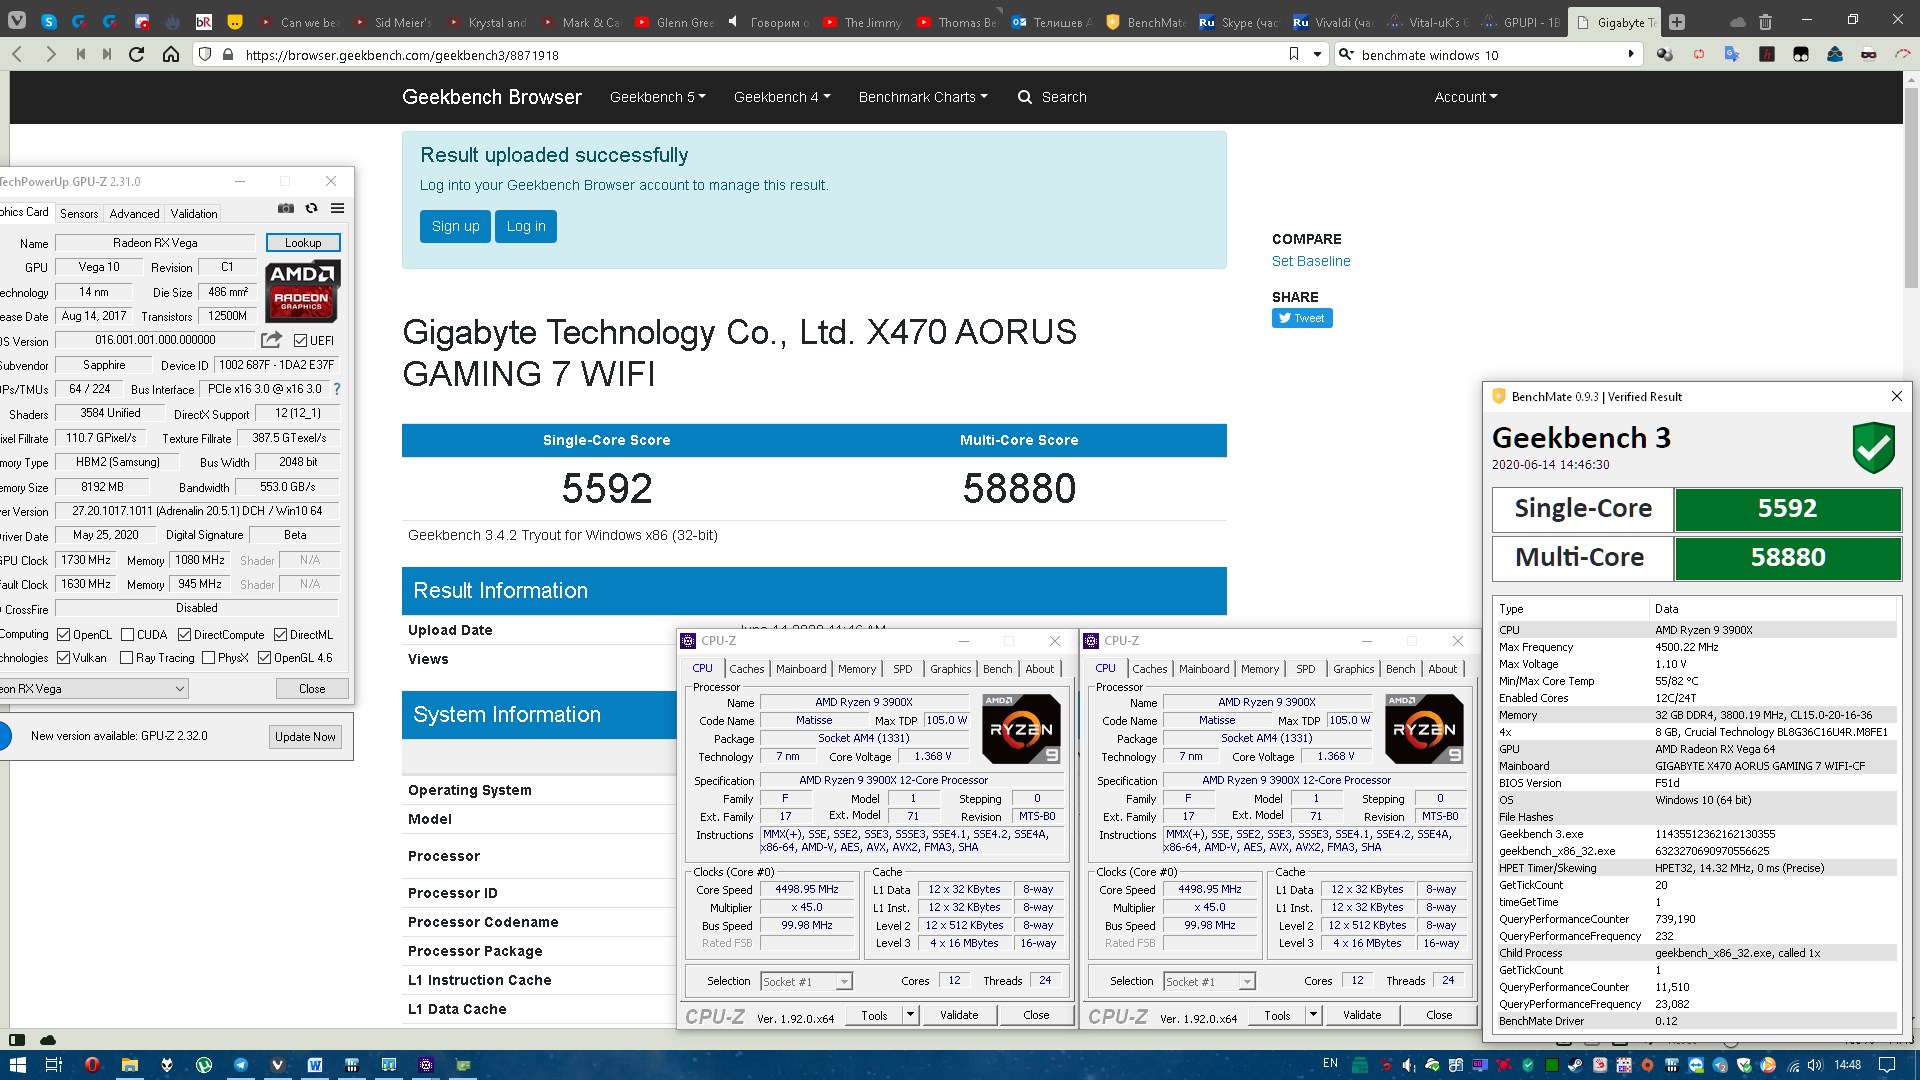Go back in browser history
This screenshot has width=1920, height=1080.
(17, 54)
